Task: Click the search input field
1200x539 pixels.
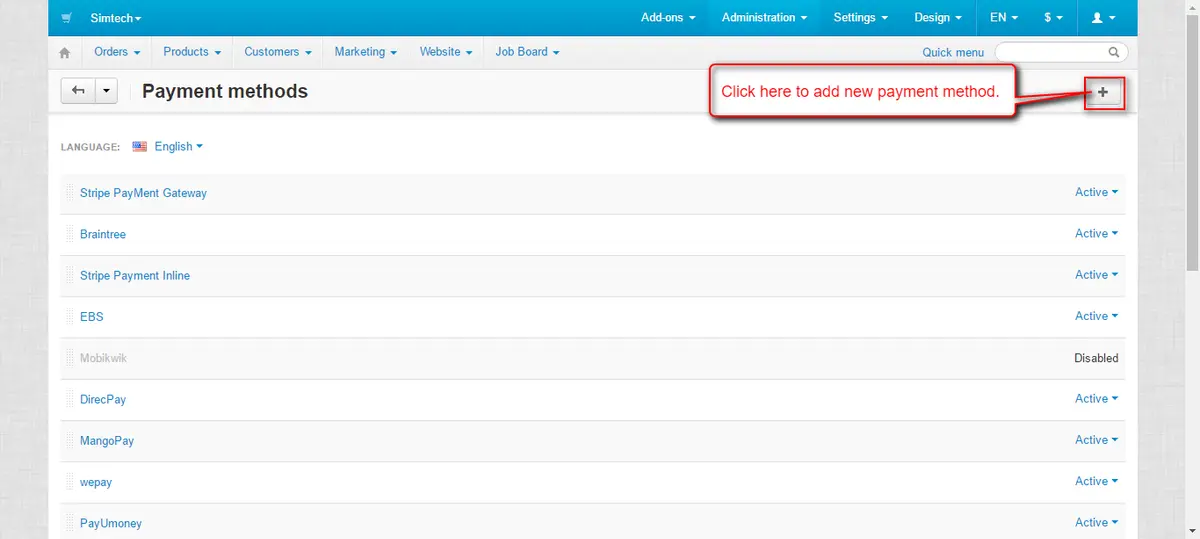Action: click(1050, 52)
